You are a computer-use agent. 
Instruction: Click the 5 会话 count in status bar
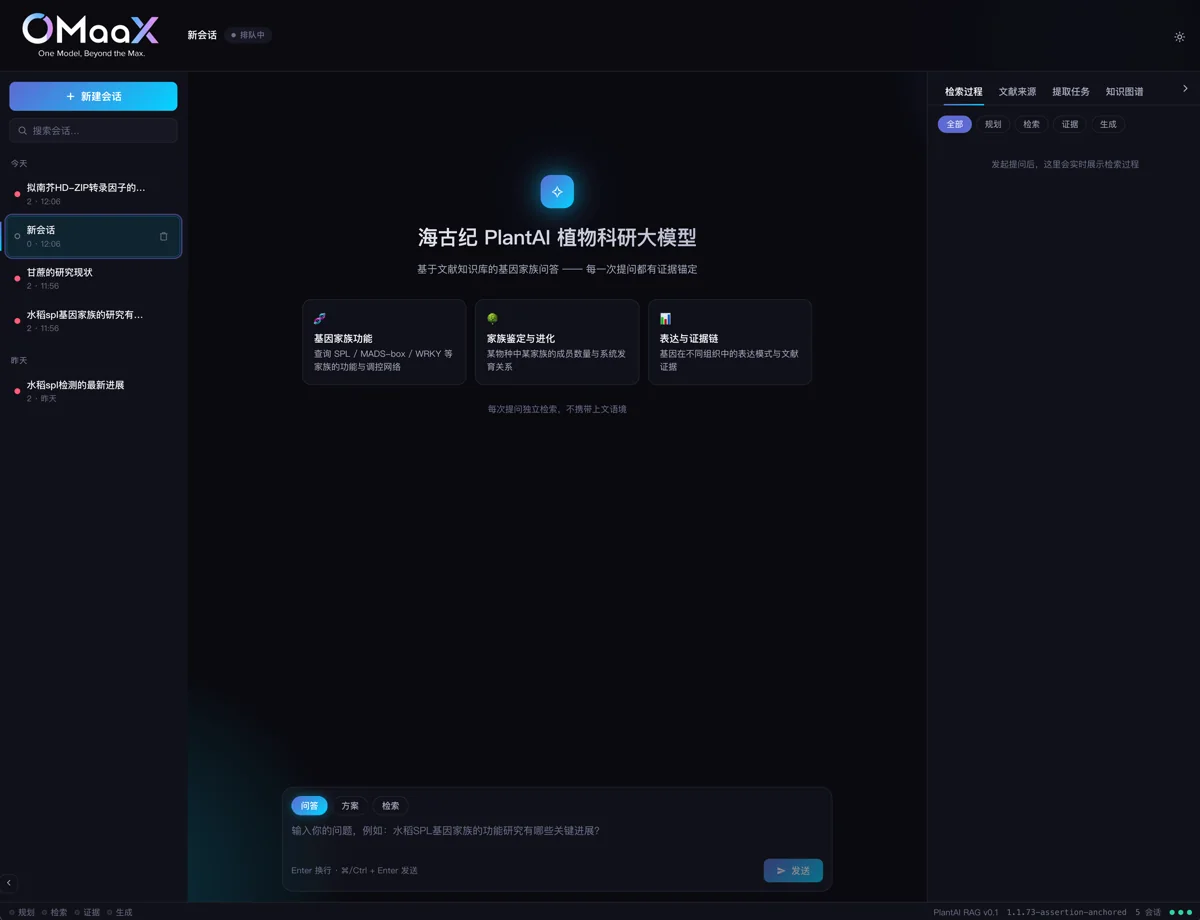1148,912
